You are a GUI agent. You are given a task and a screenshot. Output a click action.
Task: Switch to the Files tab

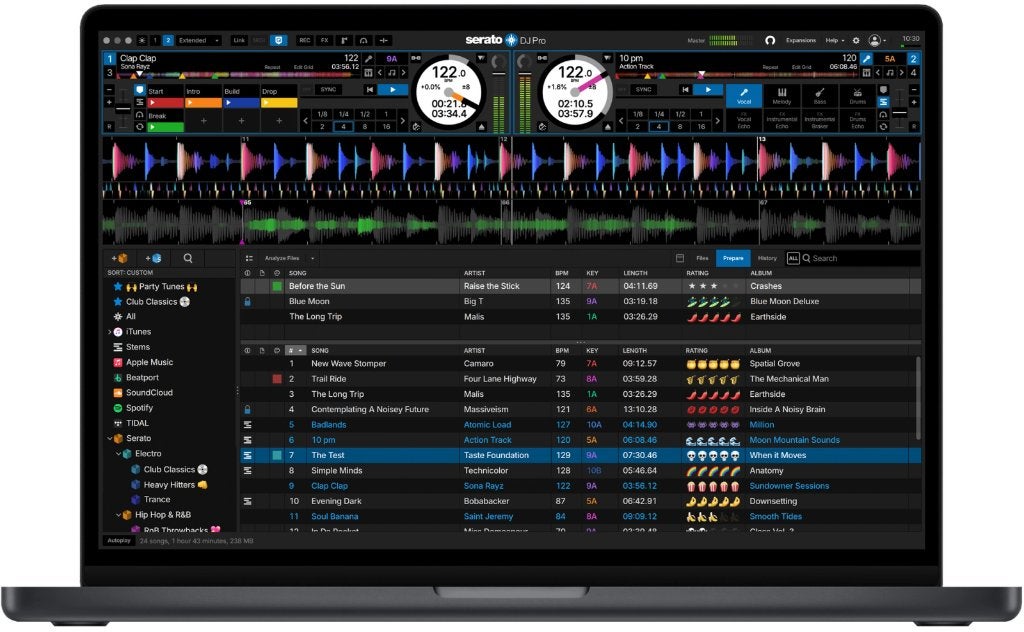tap(702, 259)
